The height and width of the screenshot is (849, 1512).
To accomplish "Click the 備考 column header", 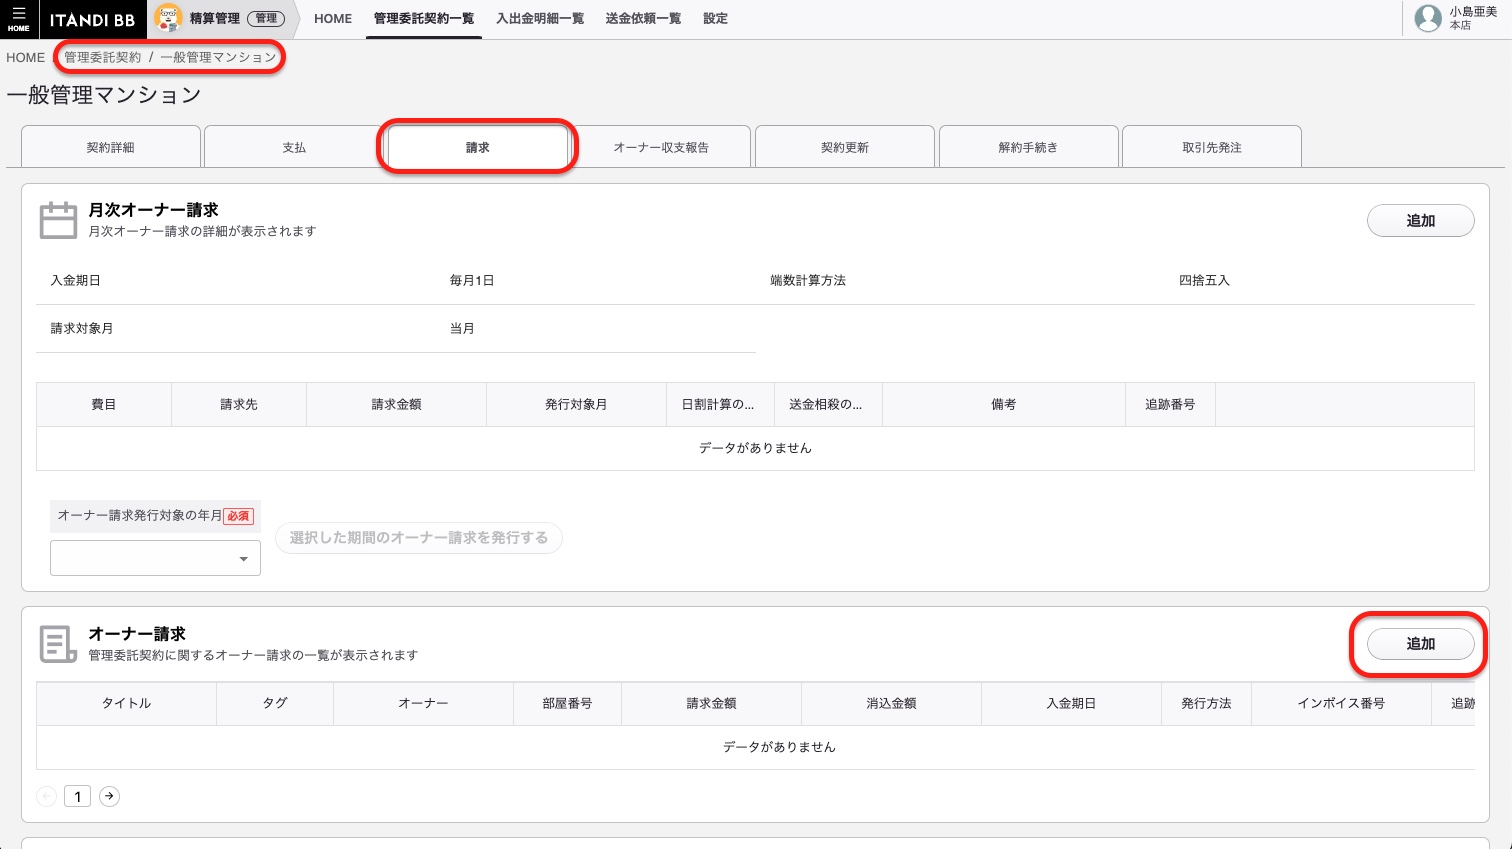I will point(1004,405).
